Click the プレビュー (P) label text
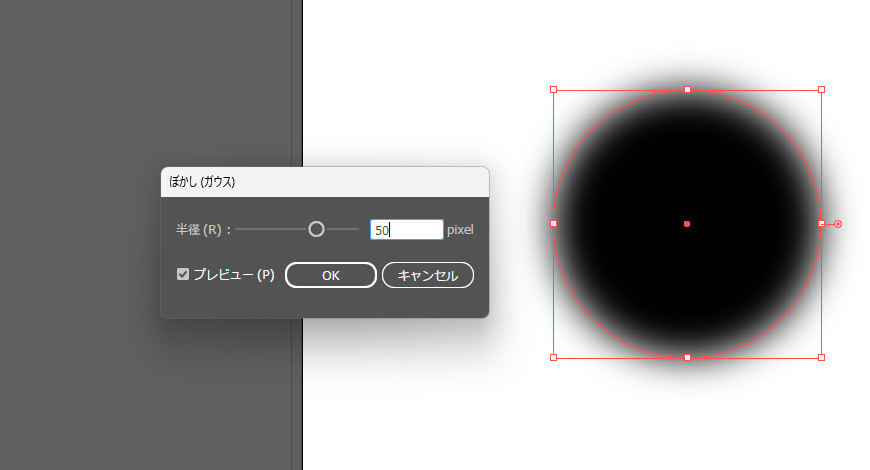Screen dimensions: 870x470 point(233,274)
